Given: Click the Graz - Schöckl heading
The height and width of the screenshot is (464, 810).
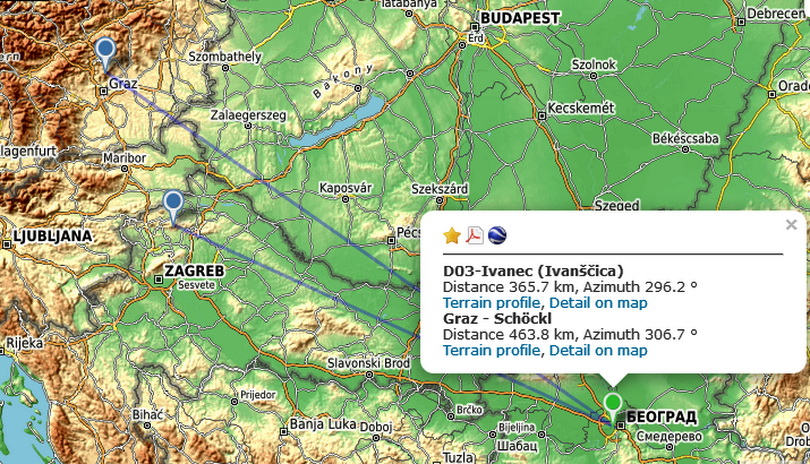Looking at the screenshot, I should 497,318.
